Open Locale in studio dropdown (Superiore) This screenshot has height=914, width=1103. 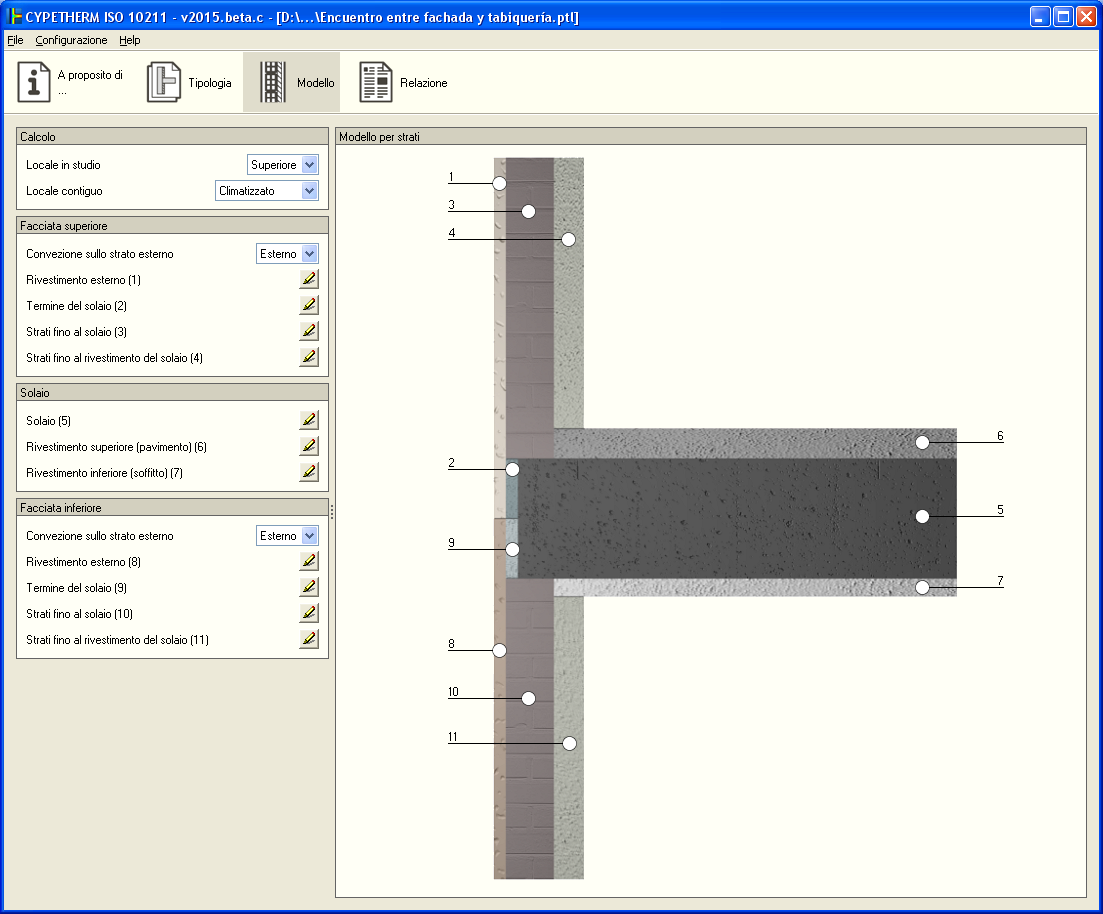pyautogui.click(x=283, y=165)
